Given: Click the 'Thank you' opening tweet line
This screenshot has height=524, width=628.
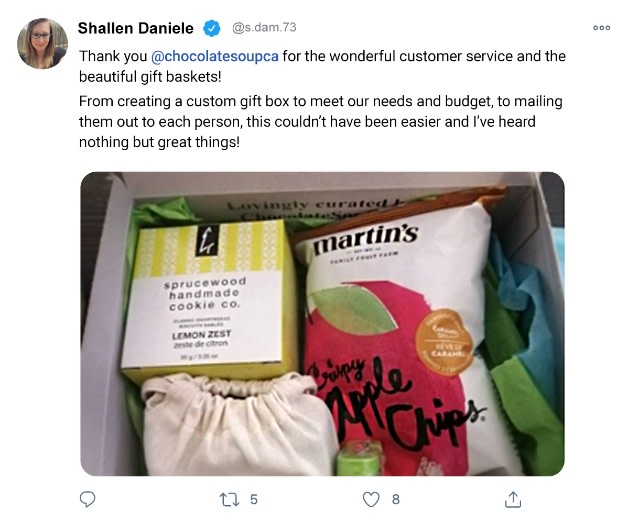Looking at the screenshot, I should point(322,66).
